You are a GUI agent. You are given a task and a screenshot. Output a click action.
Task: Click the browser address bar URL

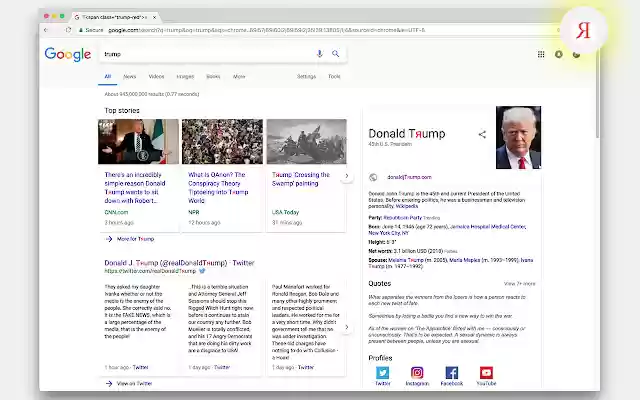pos(266,30)
